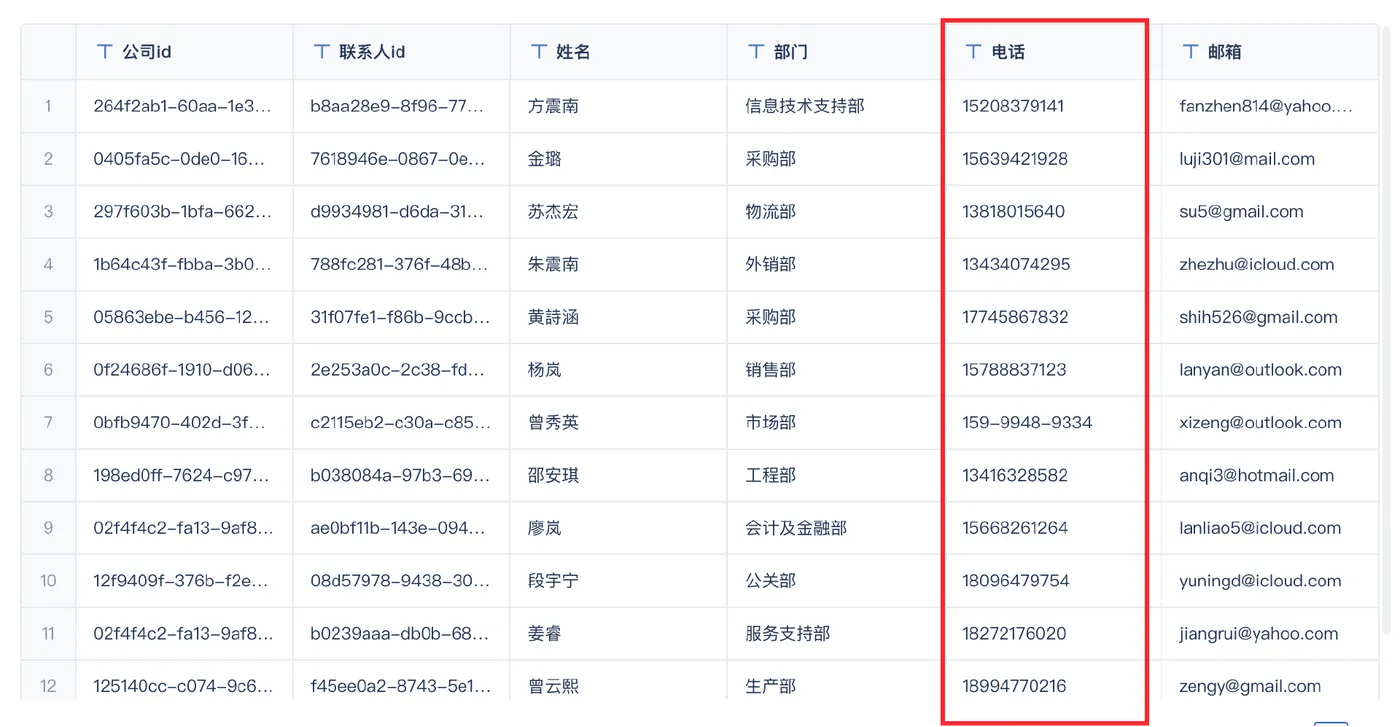
Task: Select company id starting with 1b64c43f
Action: (x=182, y=265)
